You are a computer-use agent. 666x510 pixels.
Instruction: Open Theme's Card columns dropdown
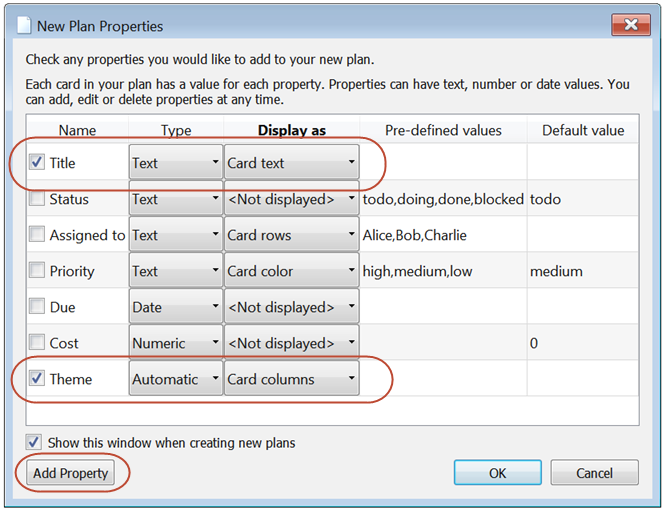(291, 379)
